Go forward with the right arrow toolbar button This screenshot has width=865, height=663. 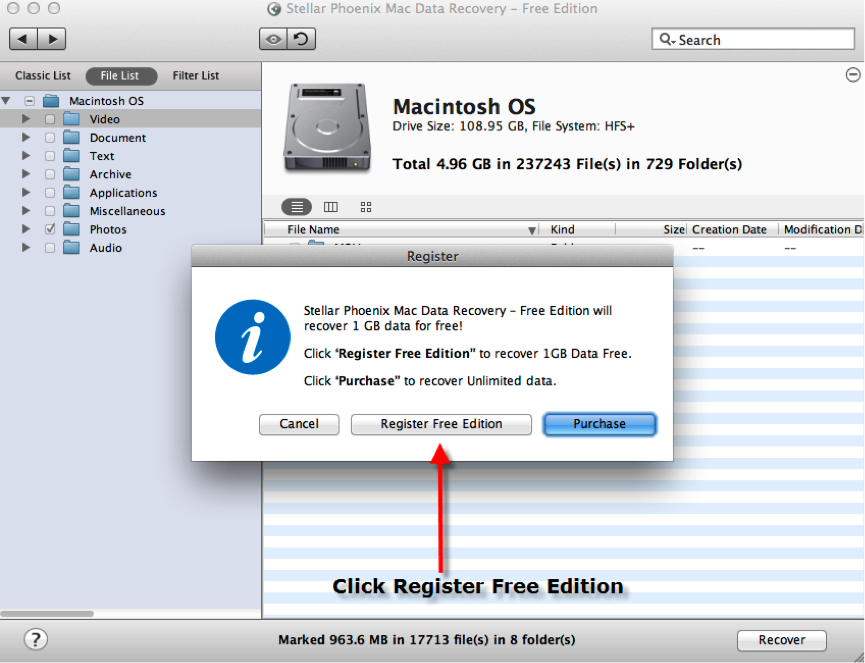click(x=52, y=39)
